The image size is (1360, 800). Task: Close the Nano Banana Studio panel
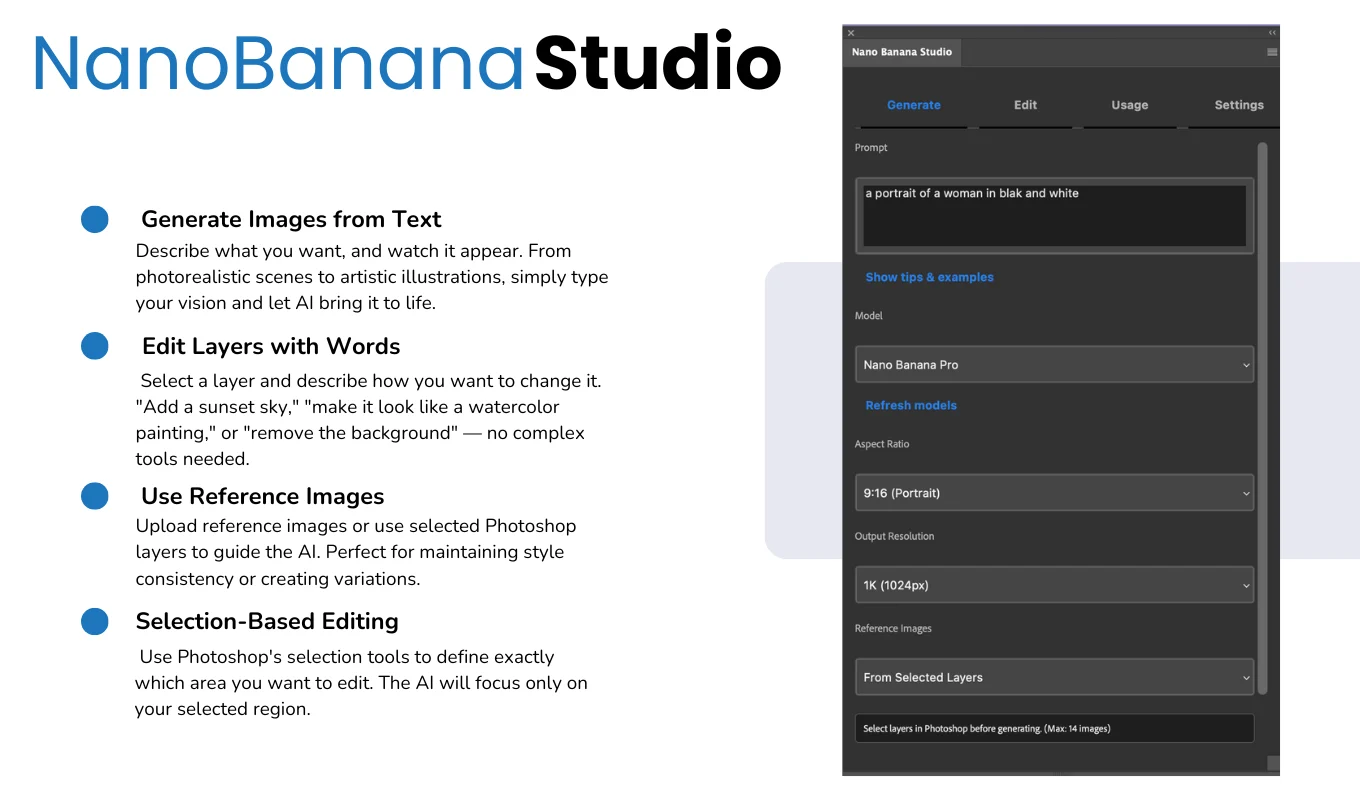pyautogui.click(x=851, y=33)
